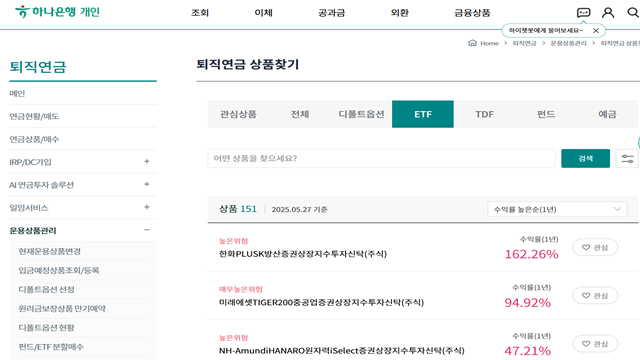
Task: Open 연금상품/매수 in the sidebar
Action: [34, 139]
